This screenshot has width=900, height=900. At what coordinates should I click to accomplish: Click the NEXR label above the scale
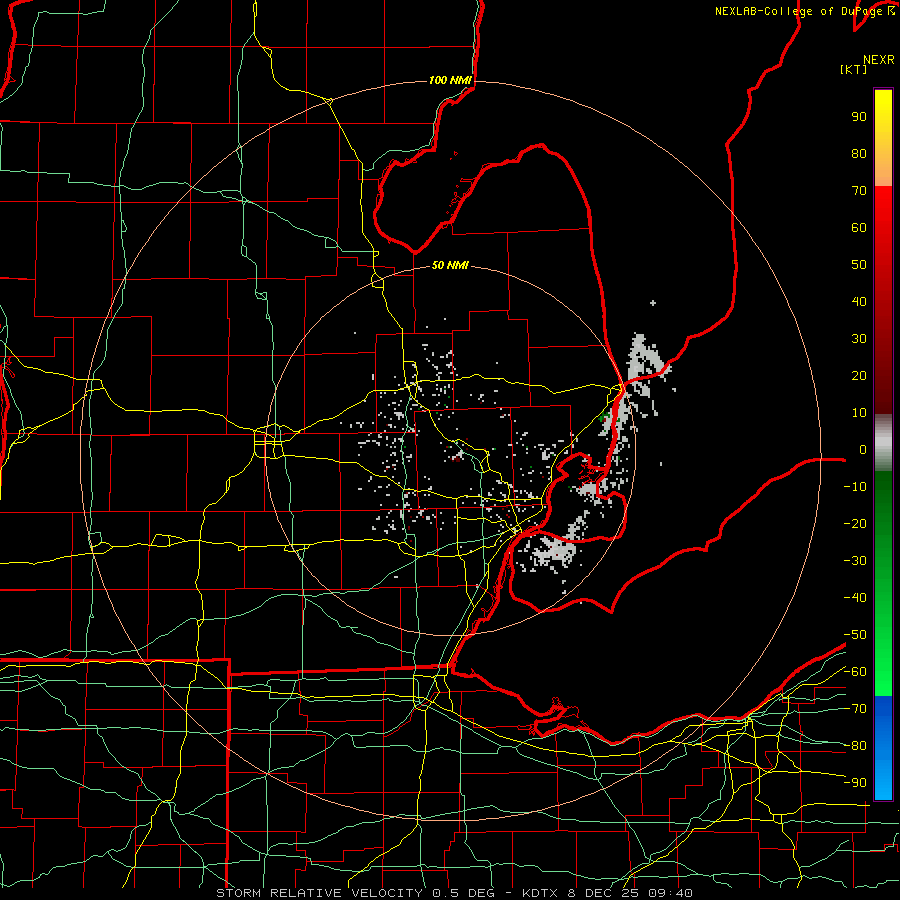point(878,60)
